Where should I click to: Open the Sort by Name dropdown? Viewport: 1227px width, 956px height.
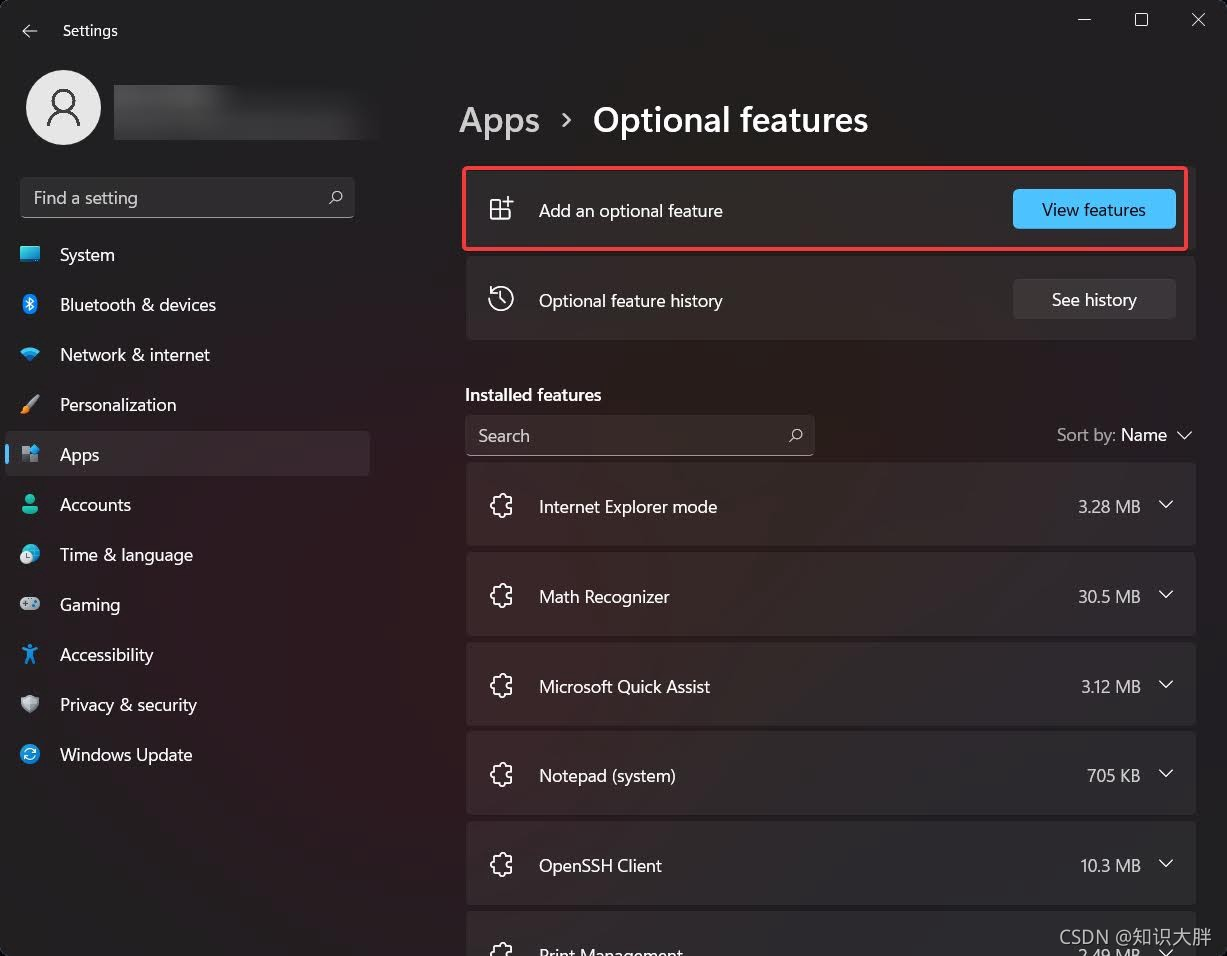[1125, 435]
